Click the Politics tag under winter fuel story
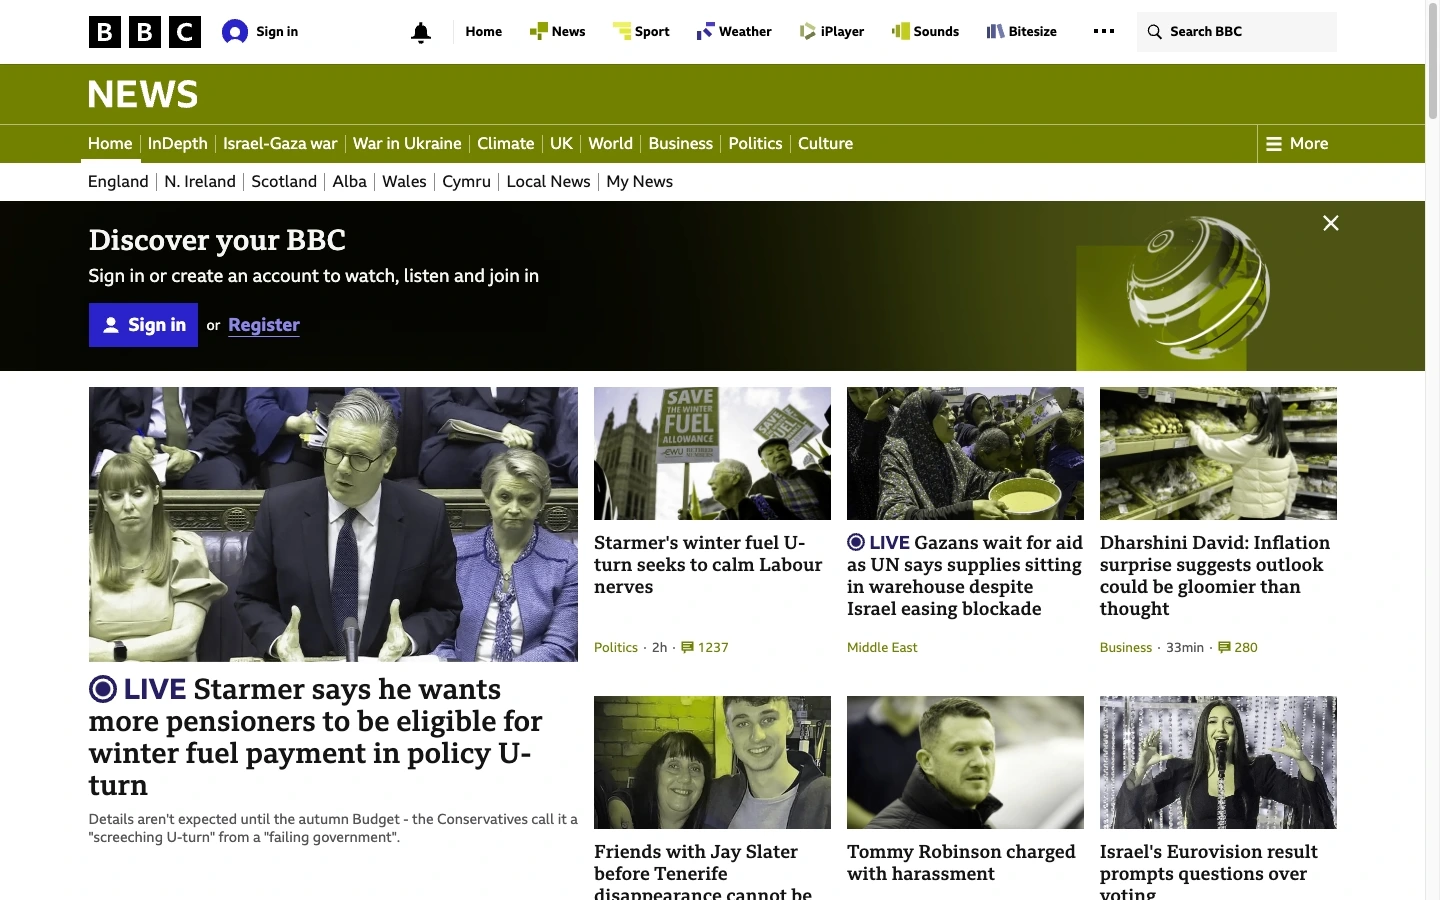The width and height of the screenshot is (1440, 900). pos(616,647)
